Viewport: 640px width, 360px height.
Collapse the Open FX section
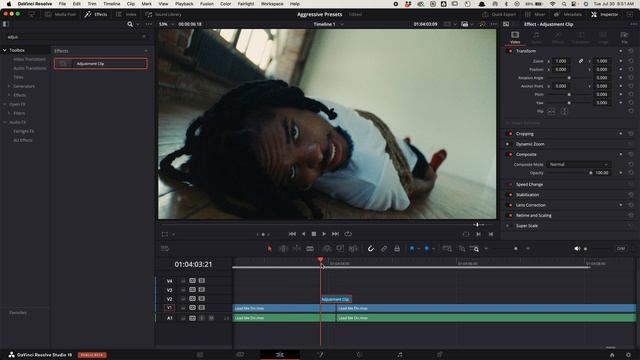(x=4, y=104)
